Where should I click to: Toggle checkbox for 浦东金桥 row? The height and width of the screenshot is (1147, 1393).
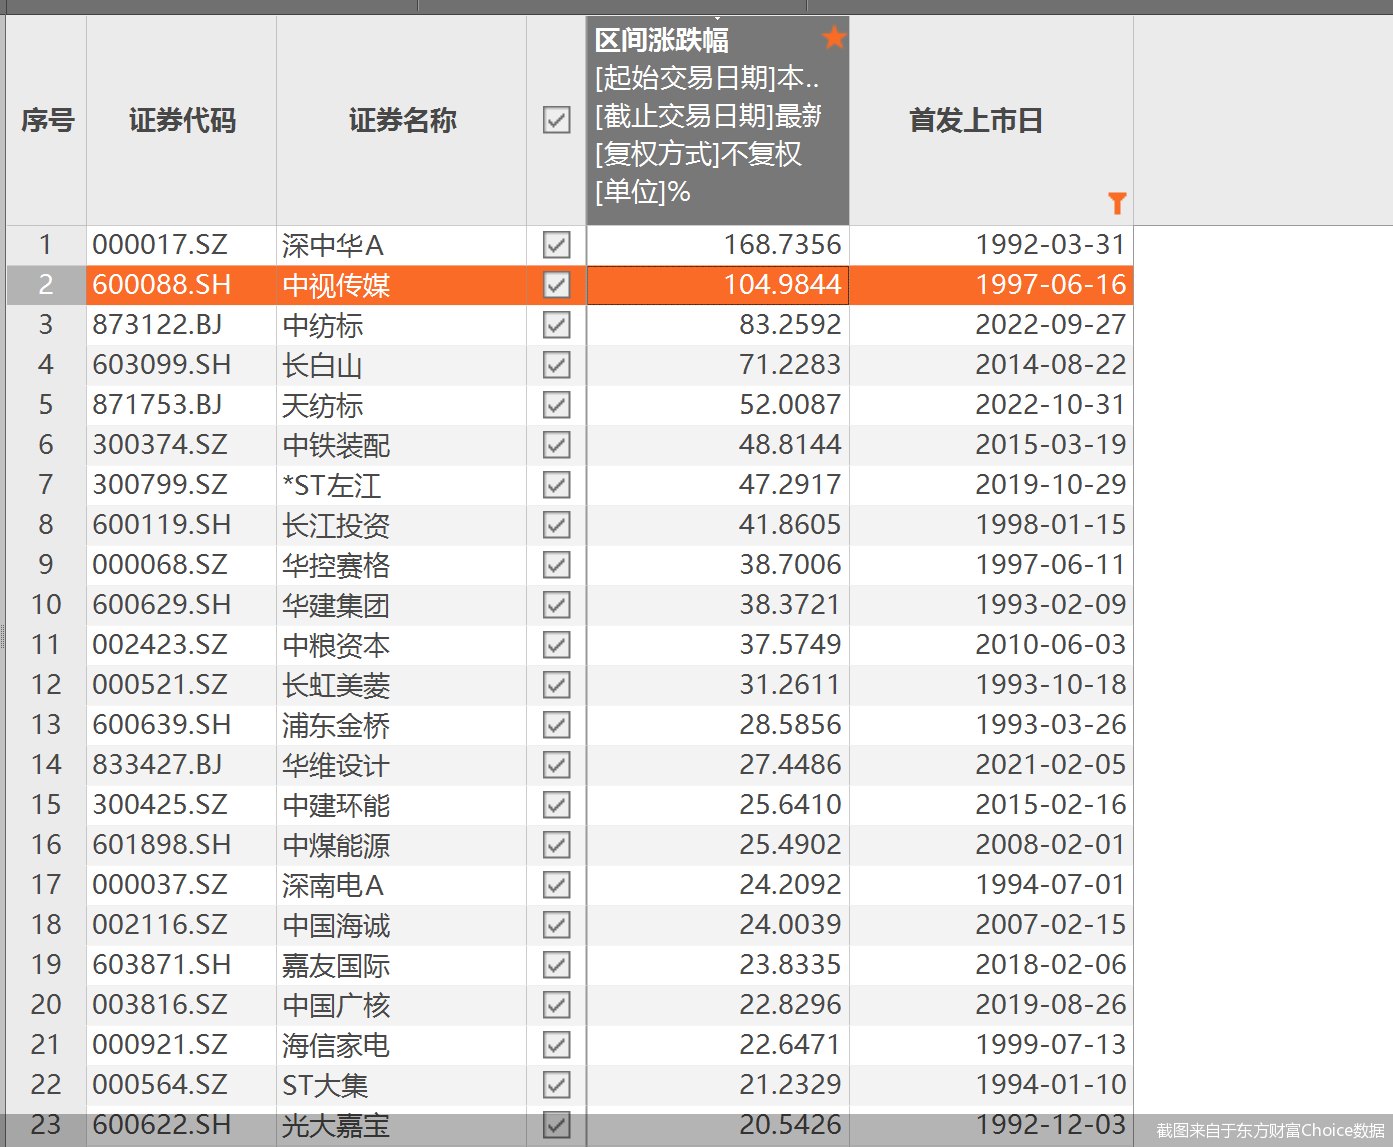(x=557, y=725)
